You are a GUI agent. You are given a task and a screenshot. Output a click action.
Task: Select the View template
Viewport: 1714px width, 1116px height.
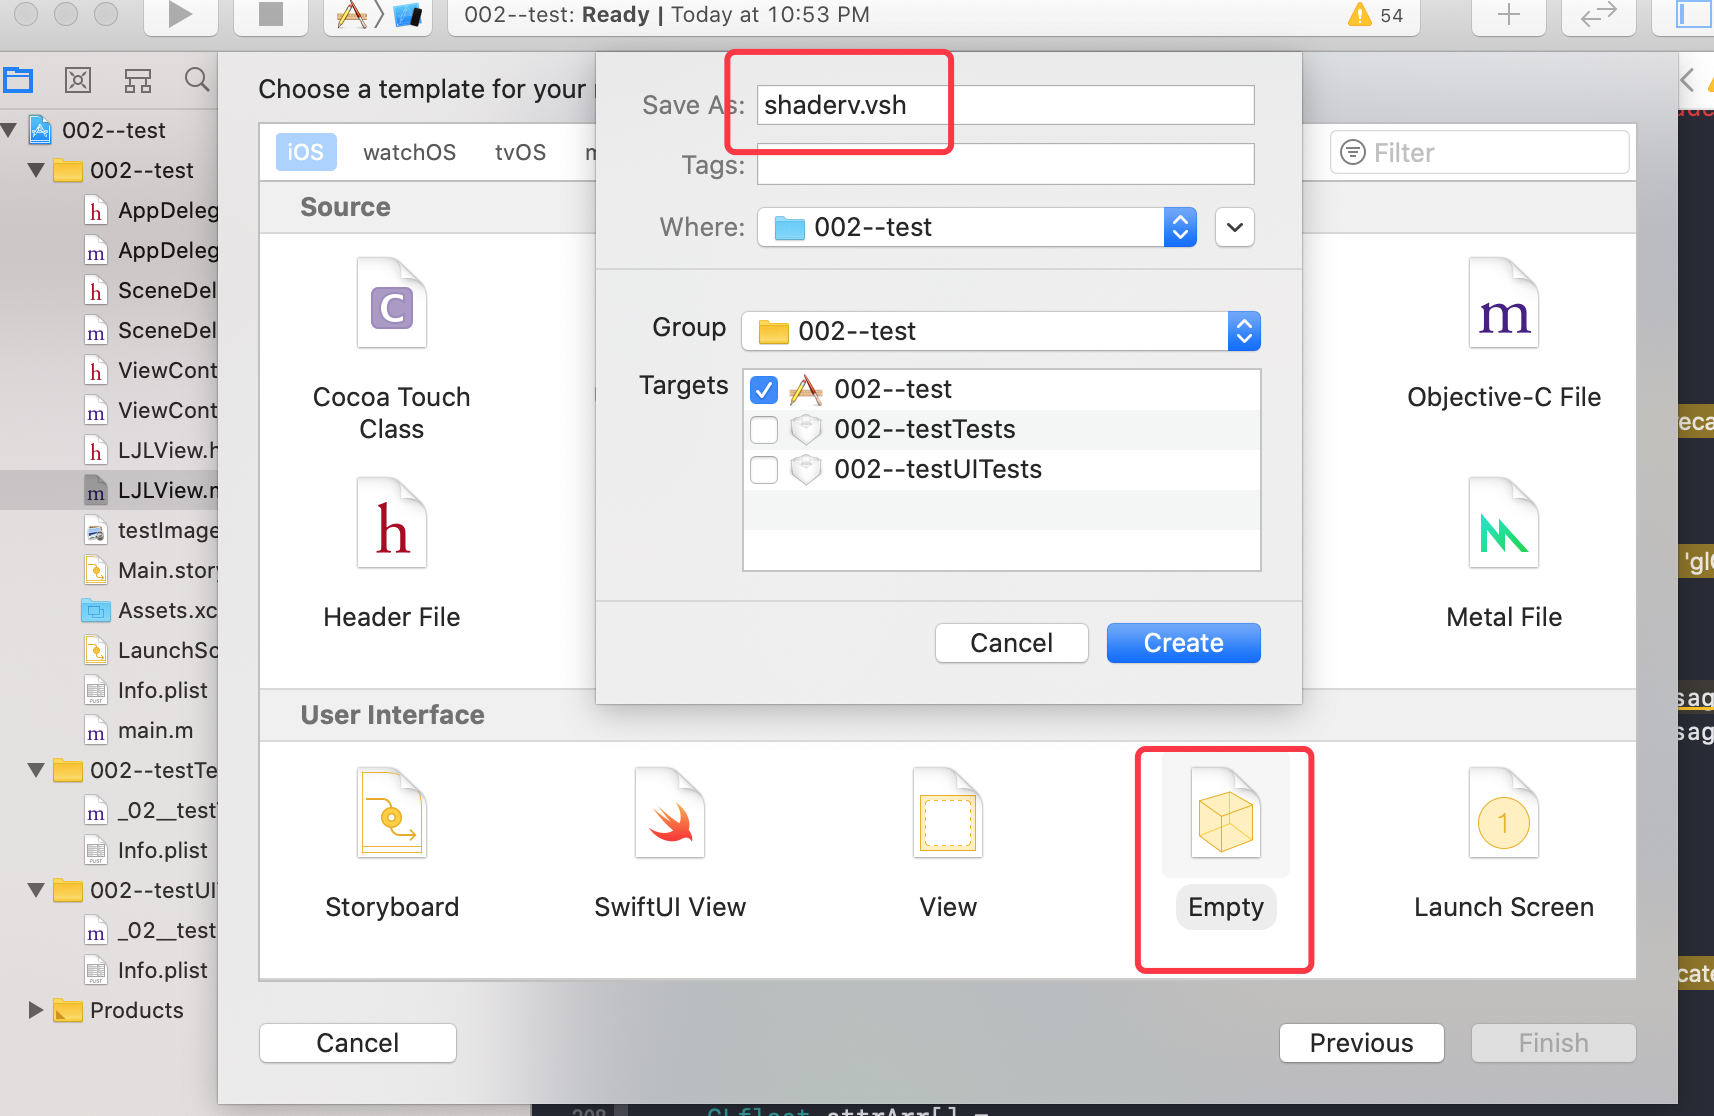pyautogui.click(x=948, y=844)
